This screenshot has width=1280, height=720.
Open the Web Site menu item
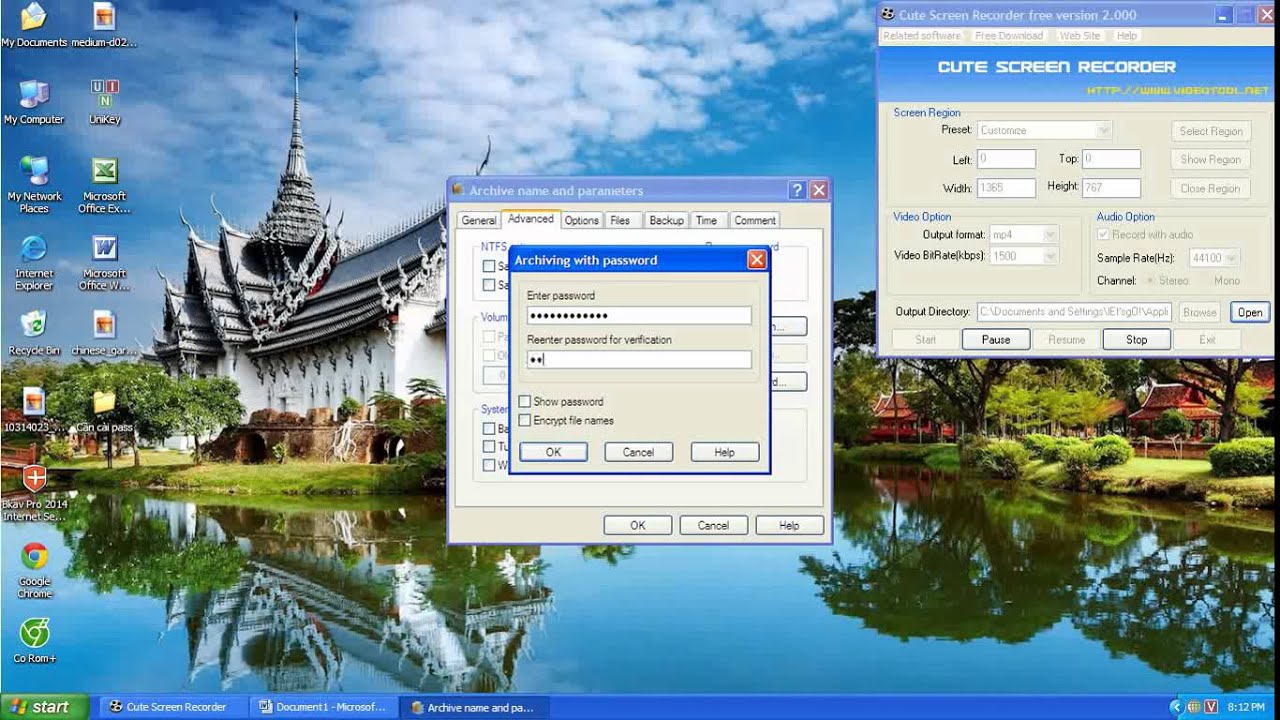(1080, 35)
